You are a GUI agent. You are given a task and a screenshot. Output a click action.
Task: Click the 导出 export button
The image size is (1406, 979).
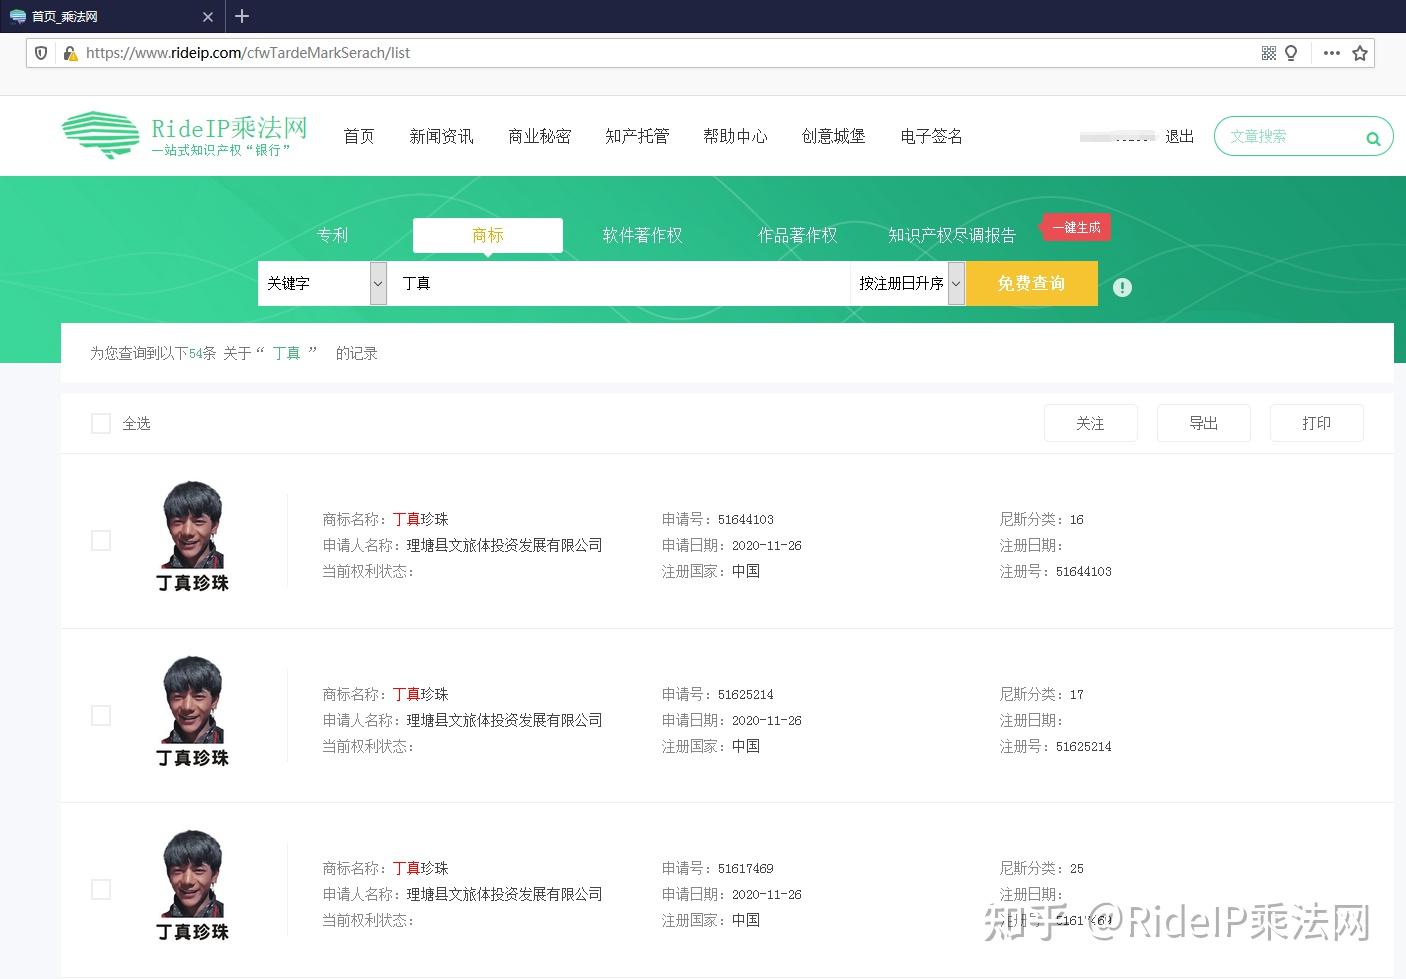click(x=1204, y=423)
